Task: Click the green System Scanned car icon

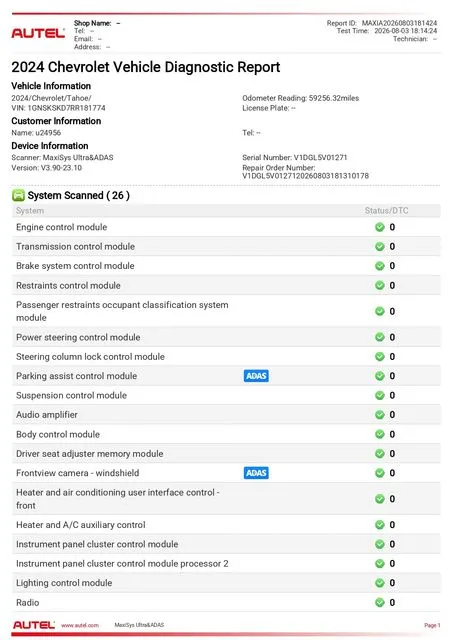Action: coord(18,196)
